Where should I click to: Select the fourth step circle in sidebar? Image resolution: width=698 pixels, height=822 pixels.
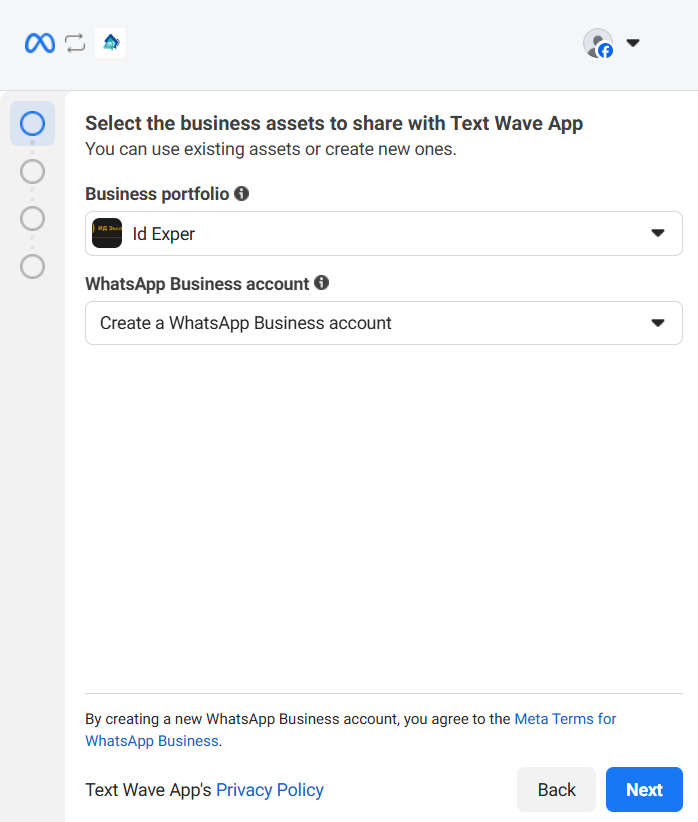[x=33, y=266]
